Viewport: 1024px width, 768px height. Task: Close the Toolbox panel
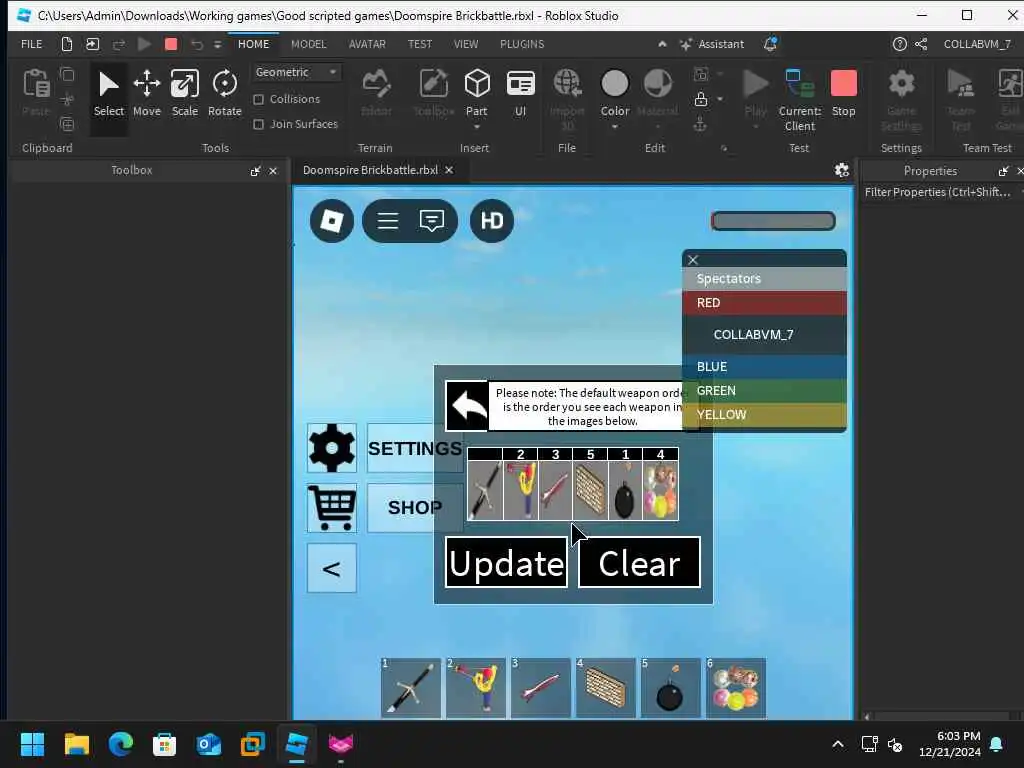pyautogui.click(x=273, y=171)
